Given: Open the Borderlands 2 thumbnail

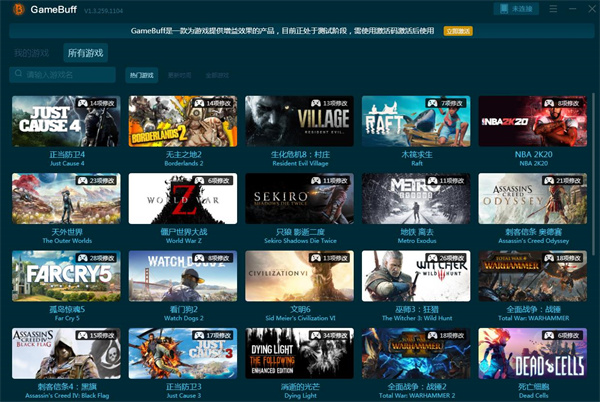Looking at the screenshot, I should click(x=183, y=121).
